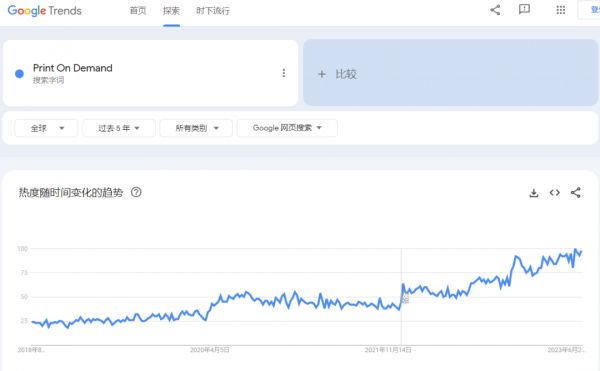
Task: Go to the 首页 tab
Action: 138,11
